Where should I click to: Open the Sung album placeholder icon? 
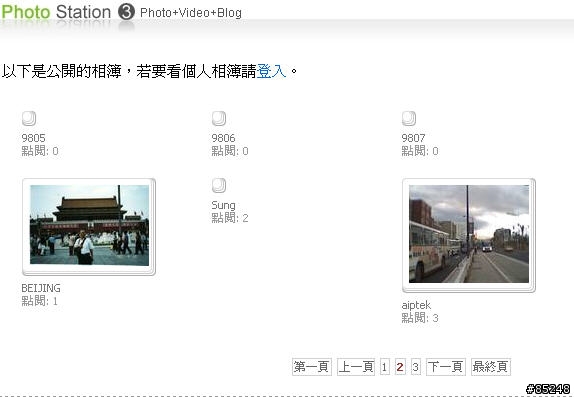point(219,185)
